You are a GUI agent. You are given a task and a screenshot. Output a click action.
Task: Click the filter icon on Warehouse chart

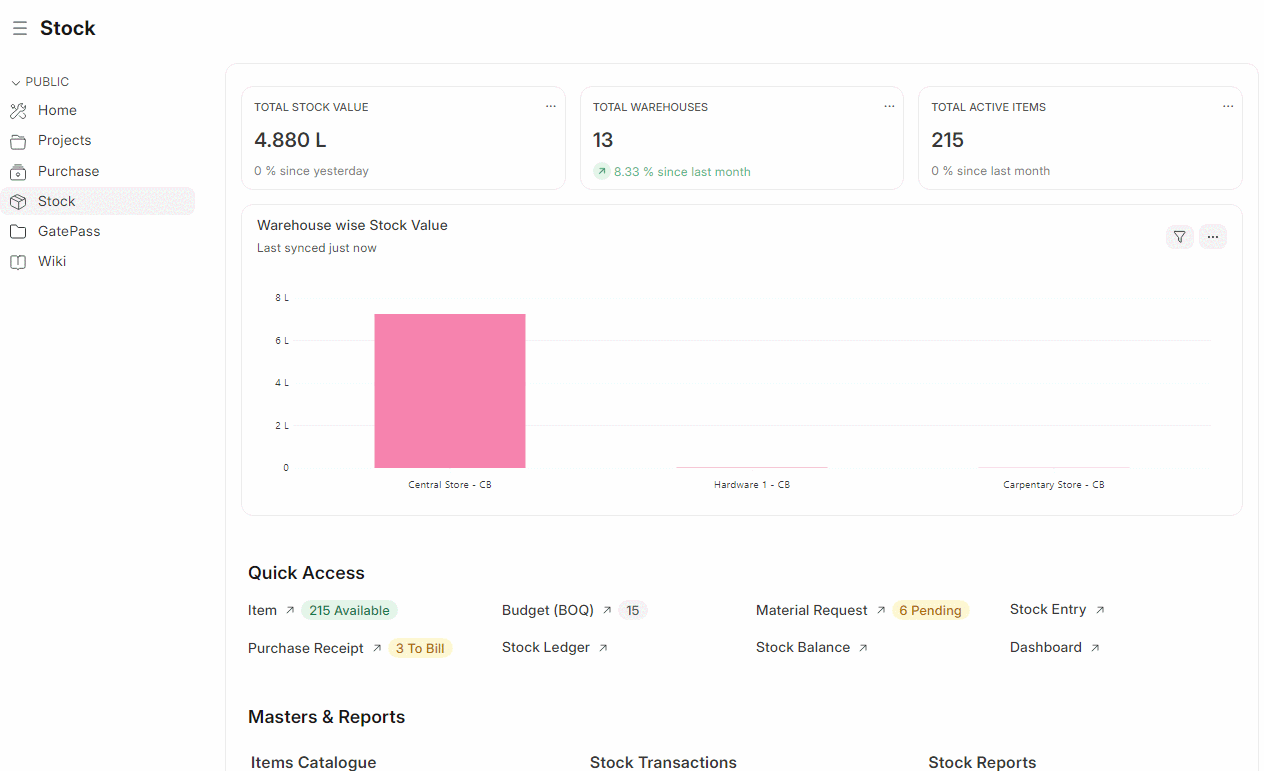coord(1180,237)
